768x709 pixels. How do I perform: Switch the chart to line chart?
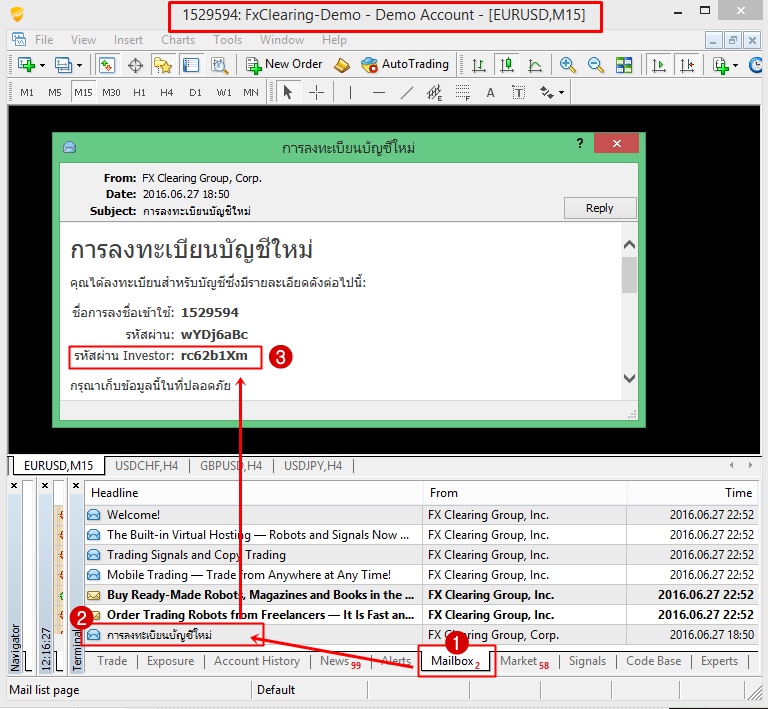pos(535,65)
